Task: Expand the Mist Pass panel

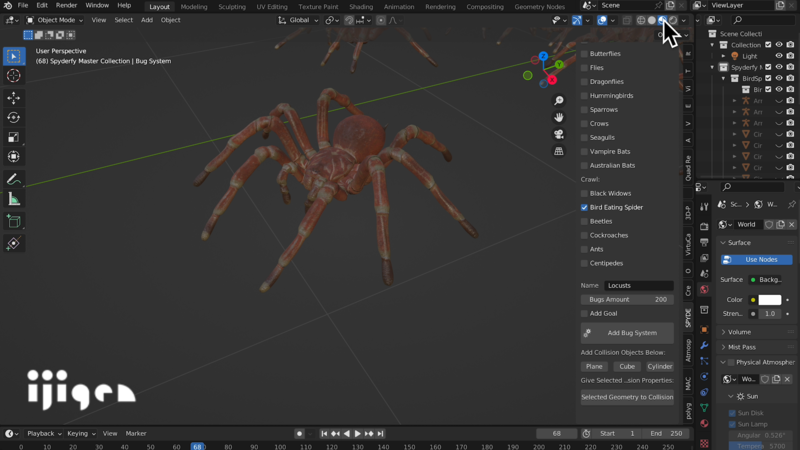Action: (x=723, y=347)
